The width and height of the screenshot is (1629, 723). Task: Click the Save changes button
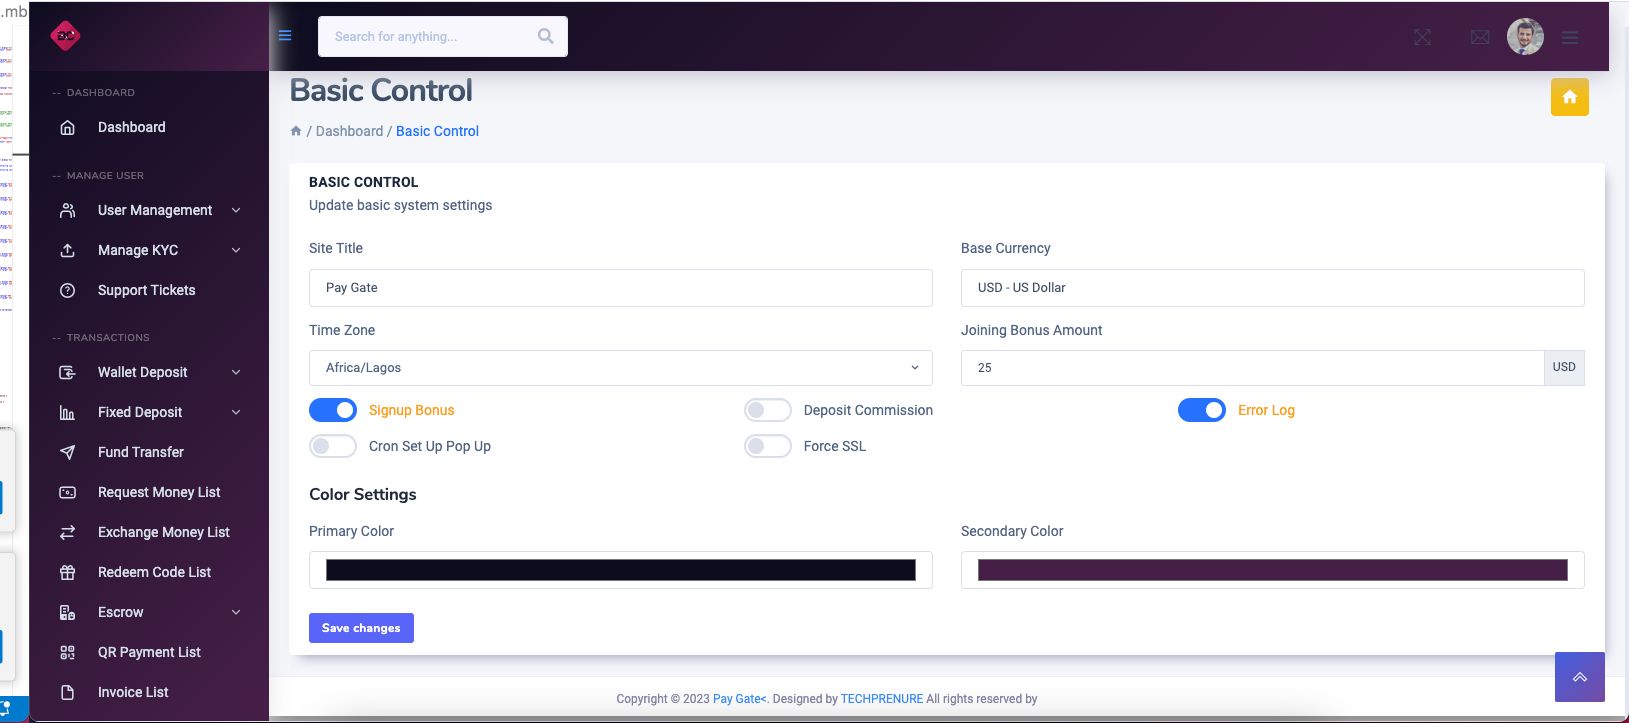pyautogui.click(x=361, y=628)
